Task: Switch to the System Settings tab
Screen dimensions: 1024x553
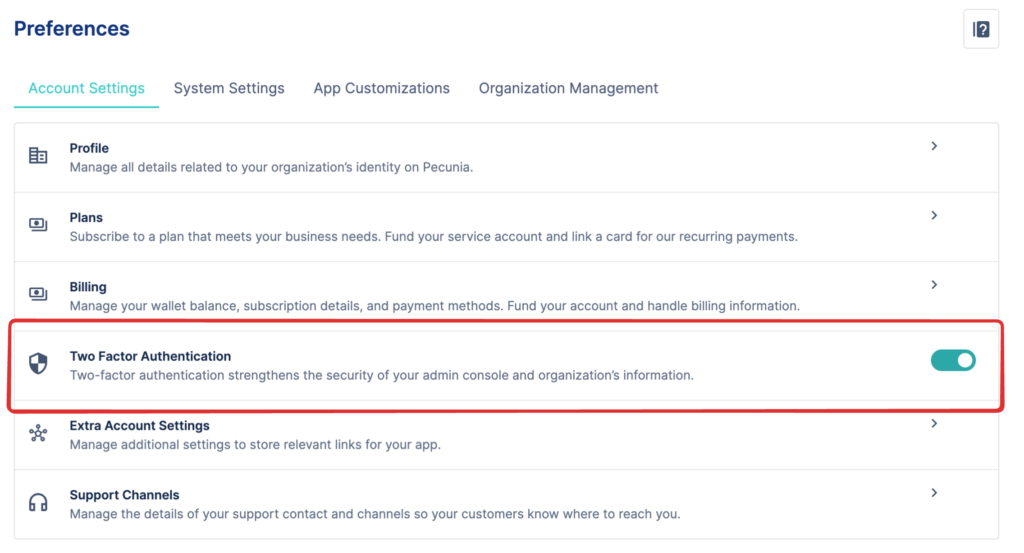Action: pyautogui.click(x=229, y=88)
